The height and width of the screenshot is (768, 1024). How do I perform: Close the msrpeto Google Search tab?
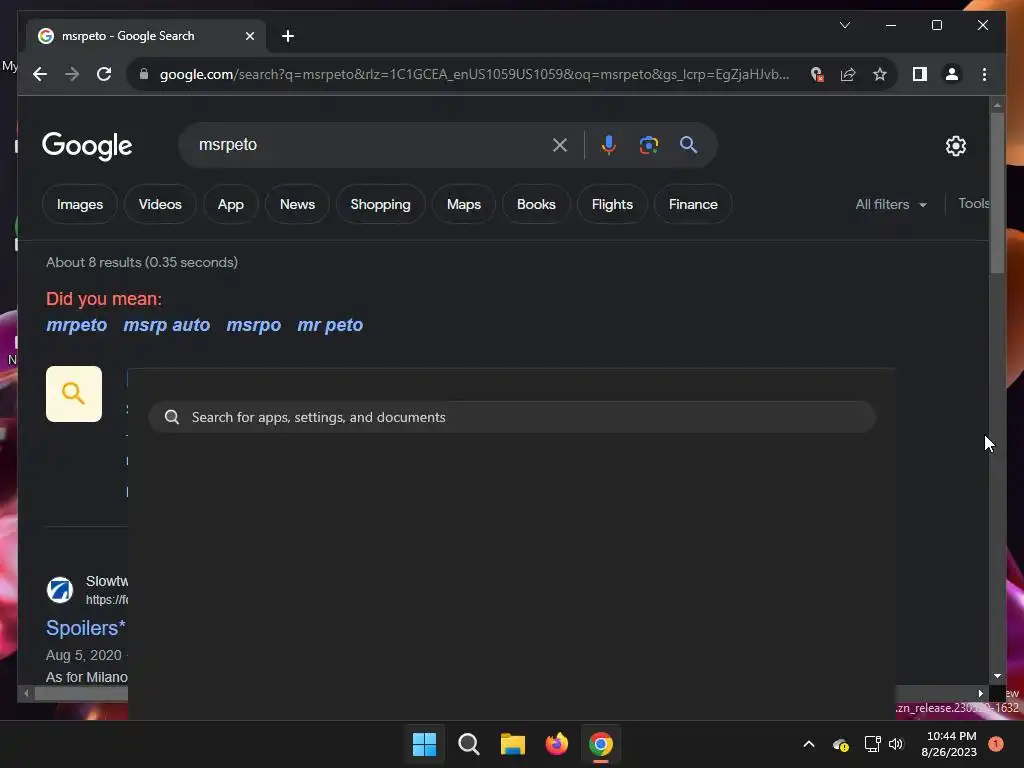click(249, 36)
